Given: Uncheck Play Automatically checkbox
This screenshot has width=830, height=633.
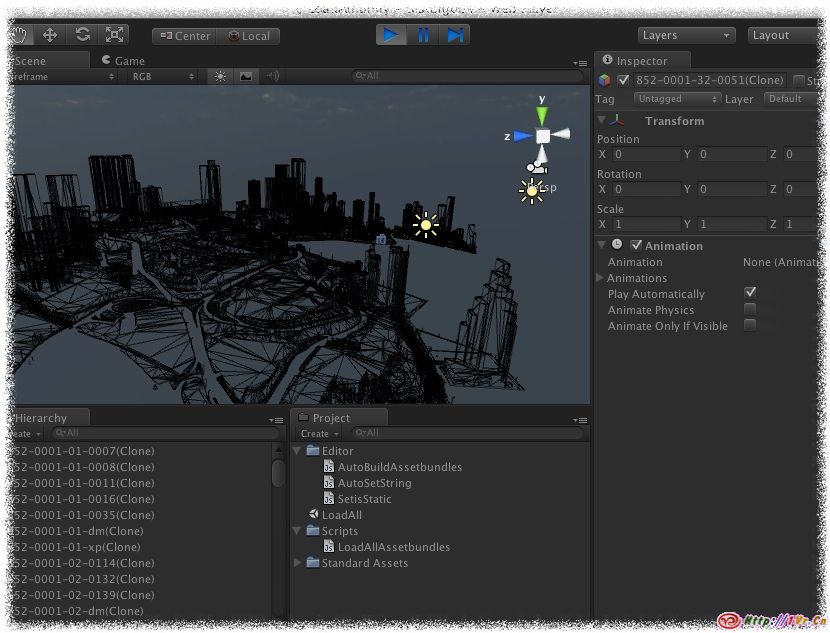Looking at the screenshot, I should (x=750, y=294).
